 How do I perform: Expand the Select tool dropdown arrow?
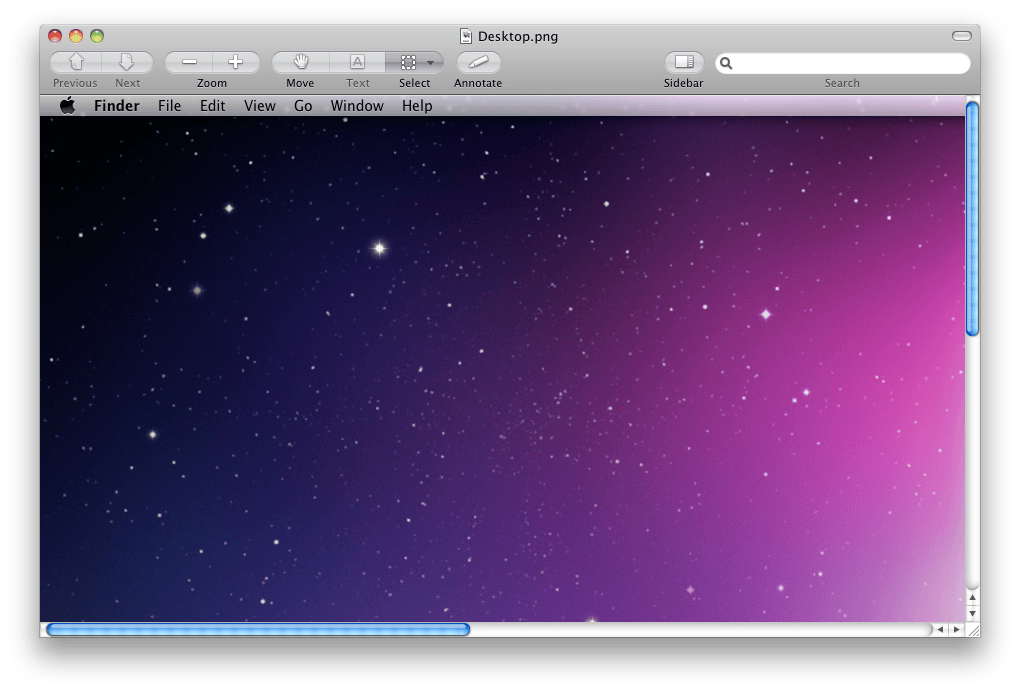pos(431,62)
